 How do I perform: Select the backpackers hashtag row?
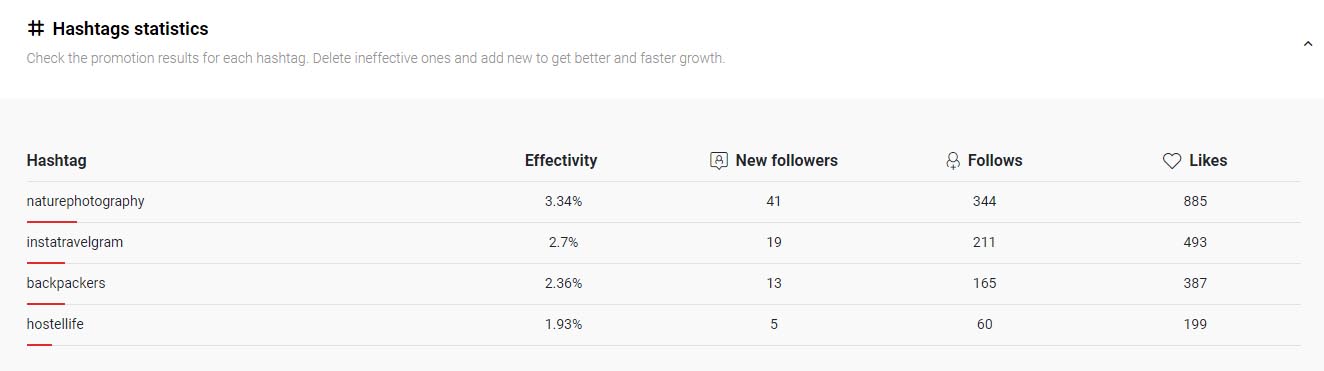tap(663, 283)
